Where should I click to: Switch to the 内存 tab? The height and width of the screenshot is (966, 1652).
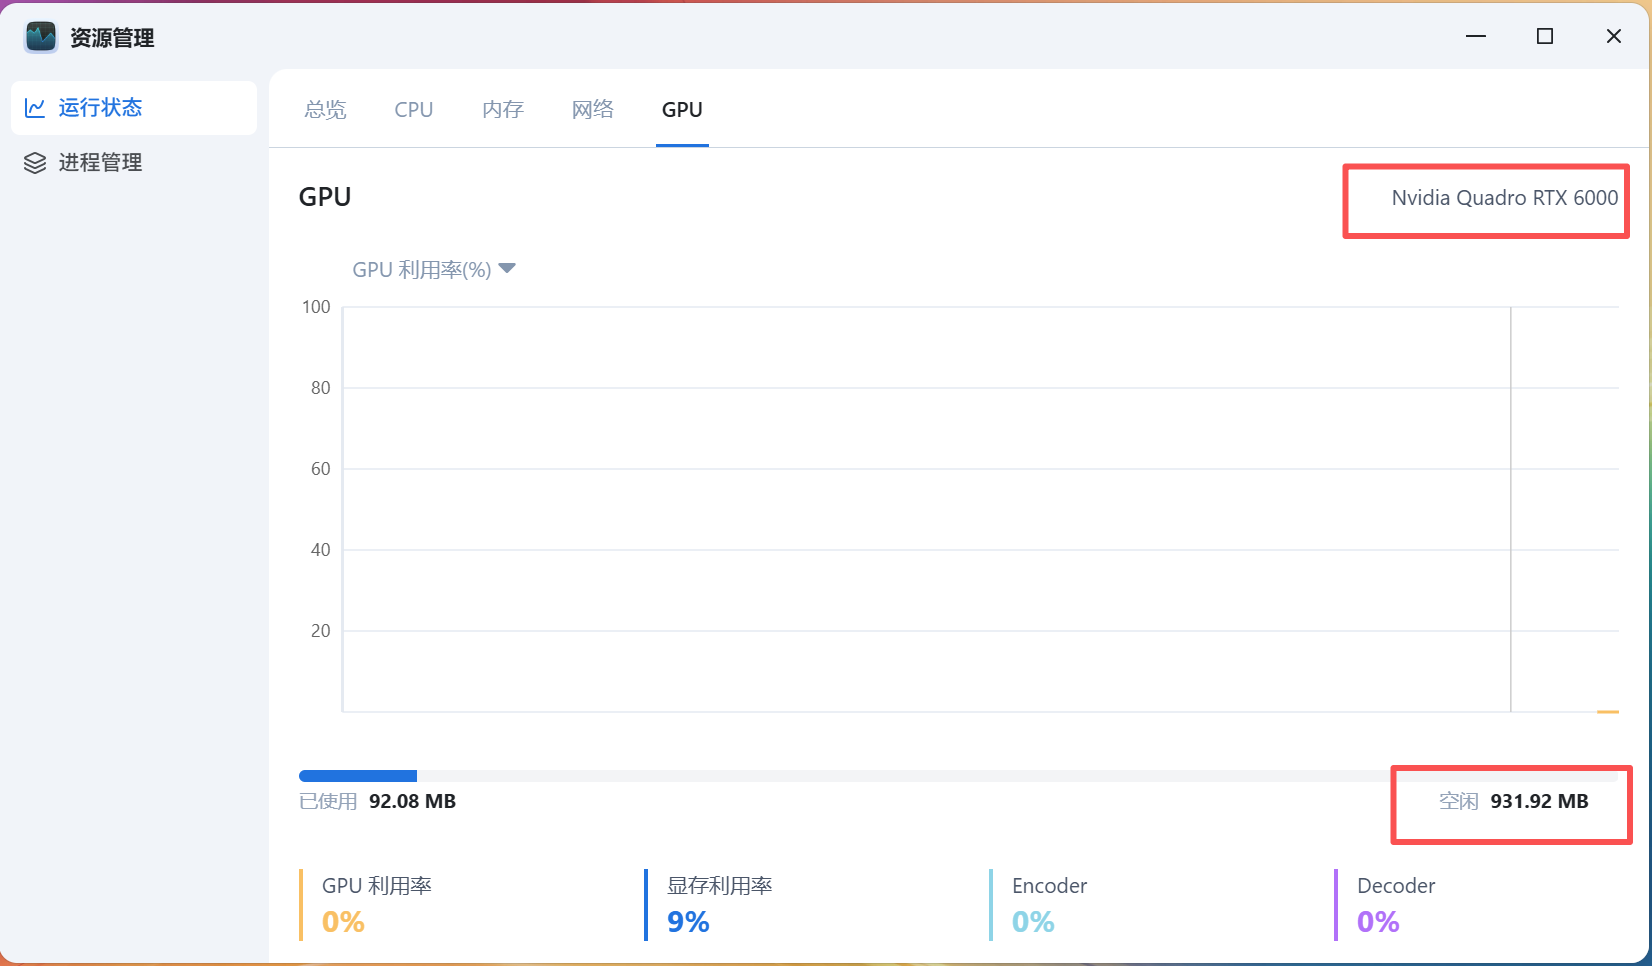503,110
